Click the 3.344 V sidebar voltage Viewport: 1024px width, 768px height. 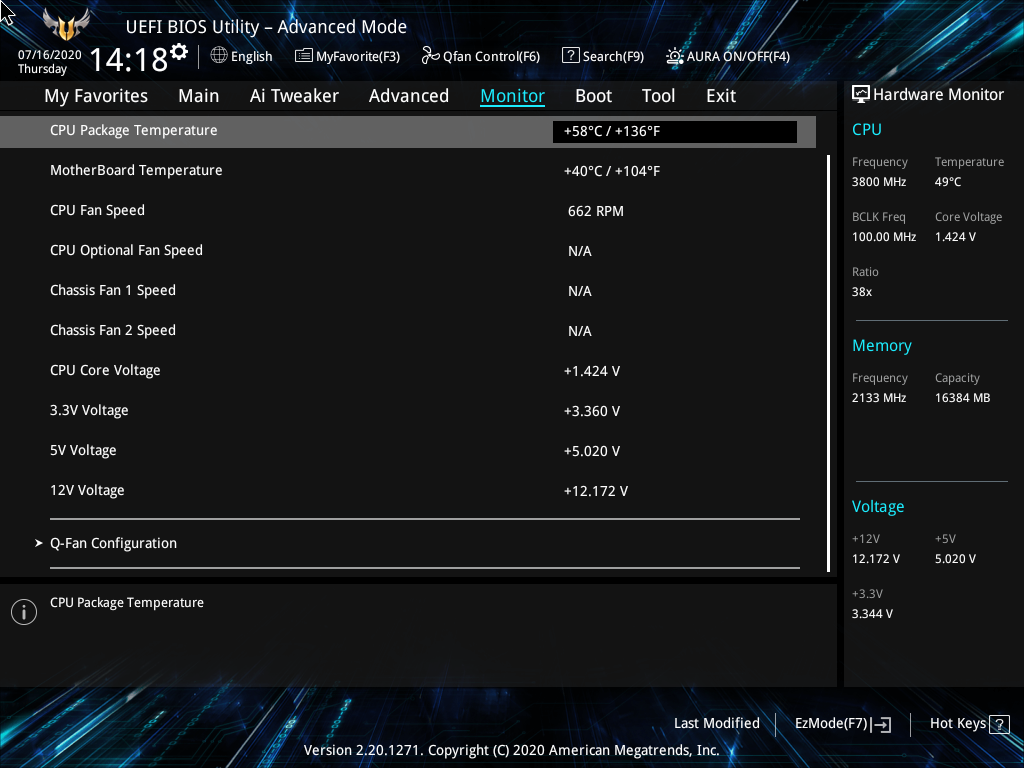point(872,614)
